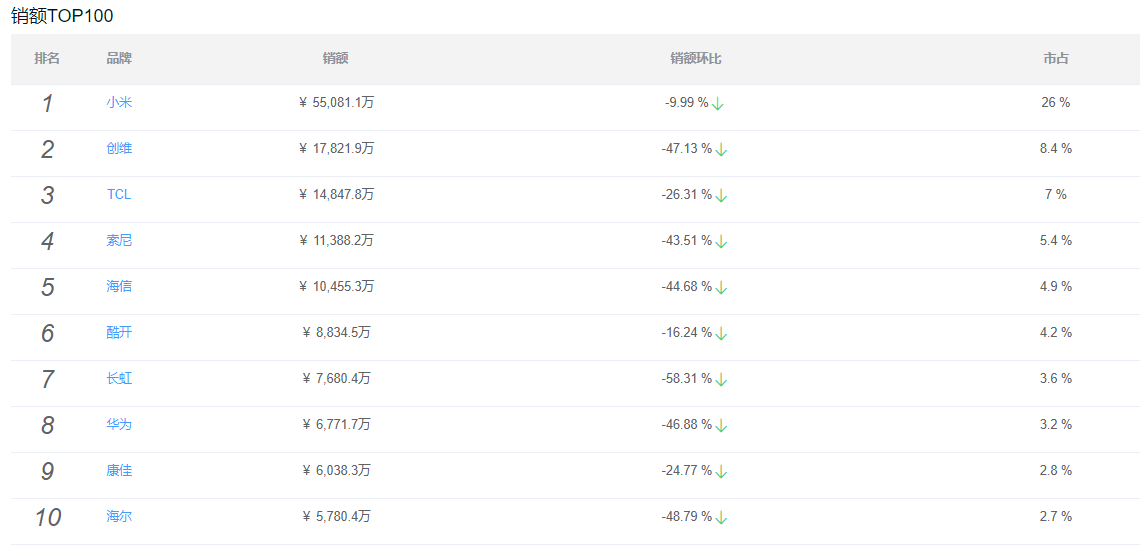Screen dimensions: 1140x547
Task: Click the 酷开 brand link
Action: pyautogui.click(x=119, y=333)
